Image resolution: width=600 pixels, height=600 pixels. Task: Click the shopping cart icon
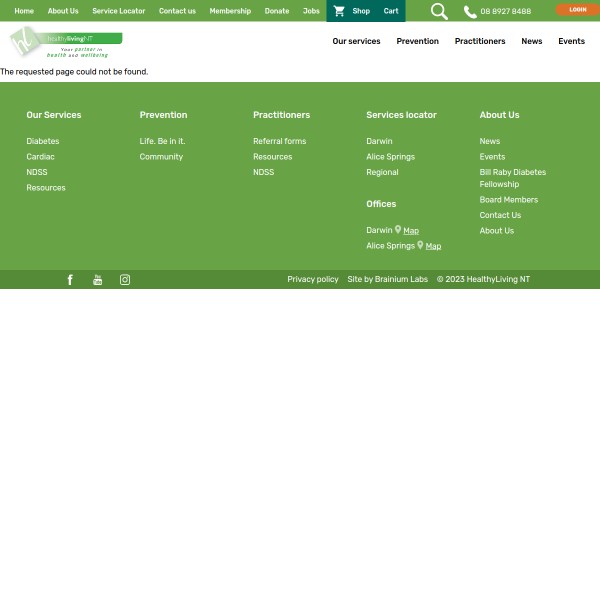[339, 11]
